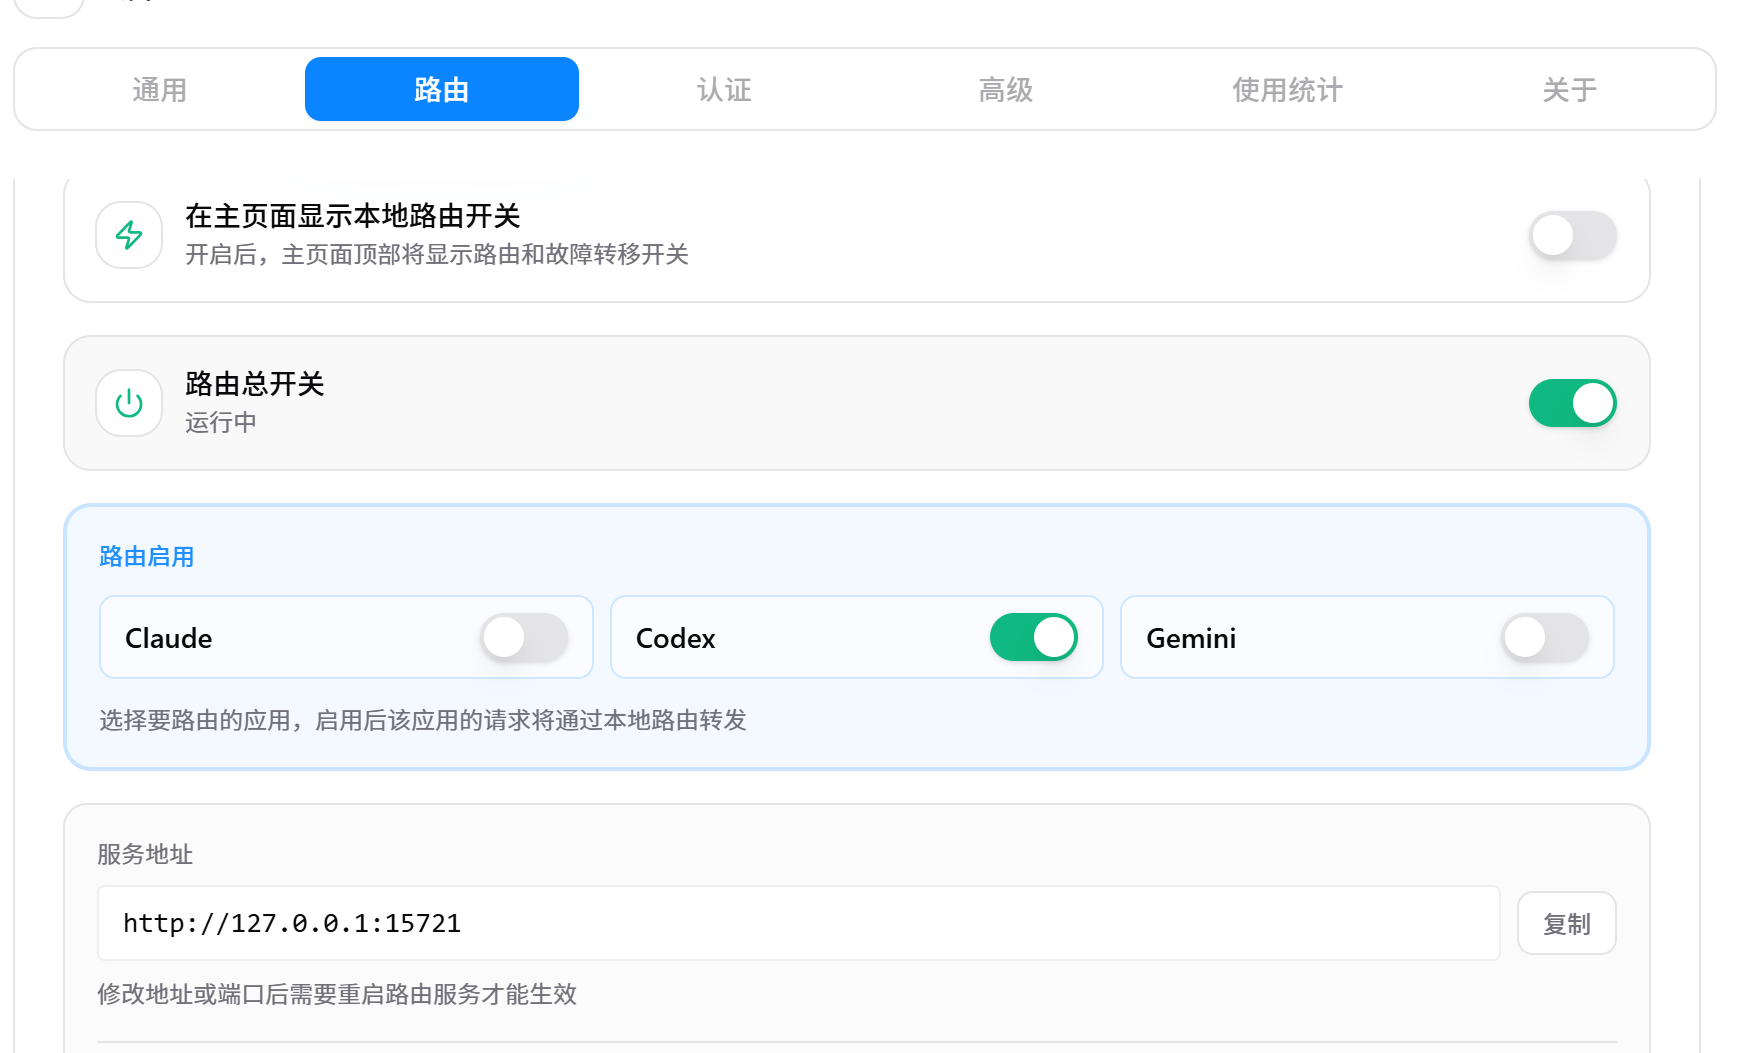Click the 服务地址 label
Viewport: 1737px width, 1053px height.
[x=145, y=854]
